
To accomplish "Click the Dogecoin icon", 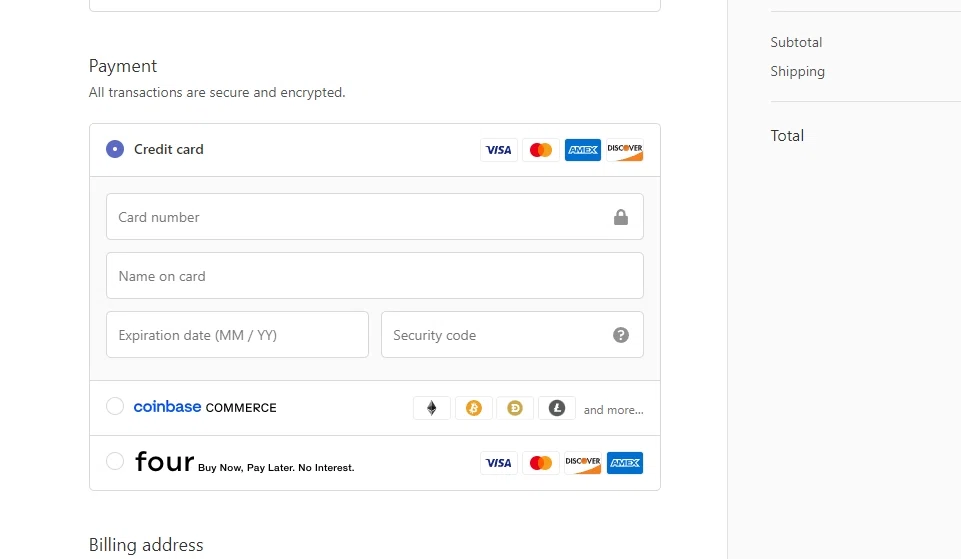I will coord(515,408).
